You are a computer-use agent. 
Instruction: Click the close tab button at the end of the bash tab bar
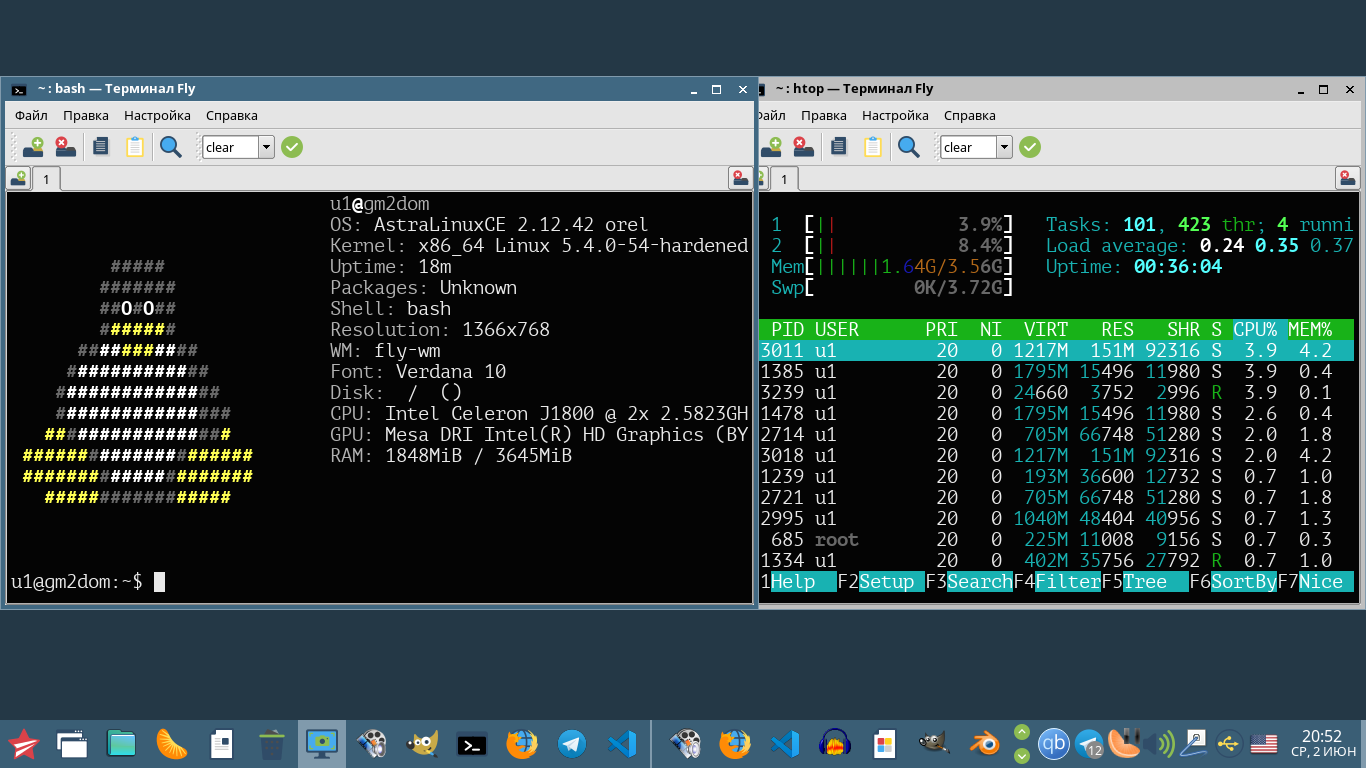click(740, 179)
